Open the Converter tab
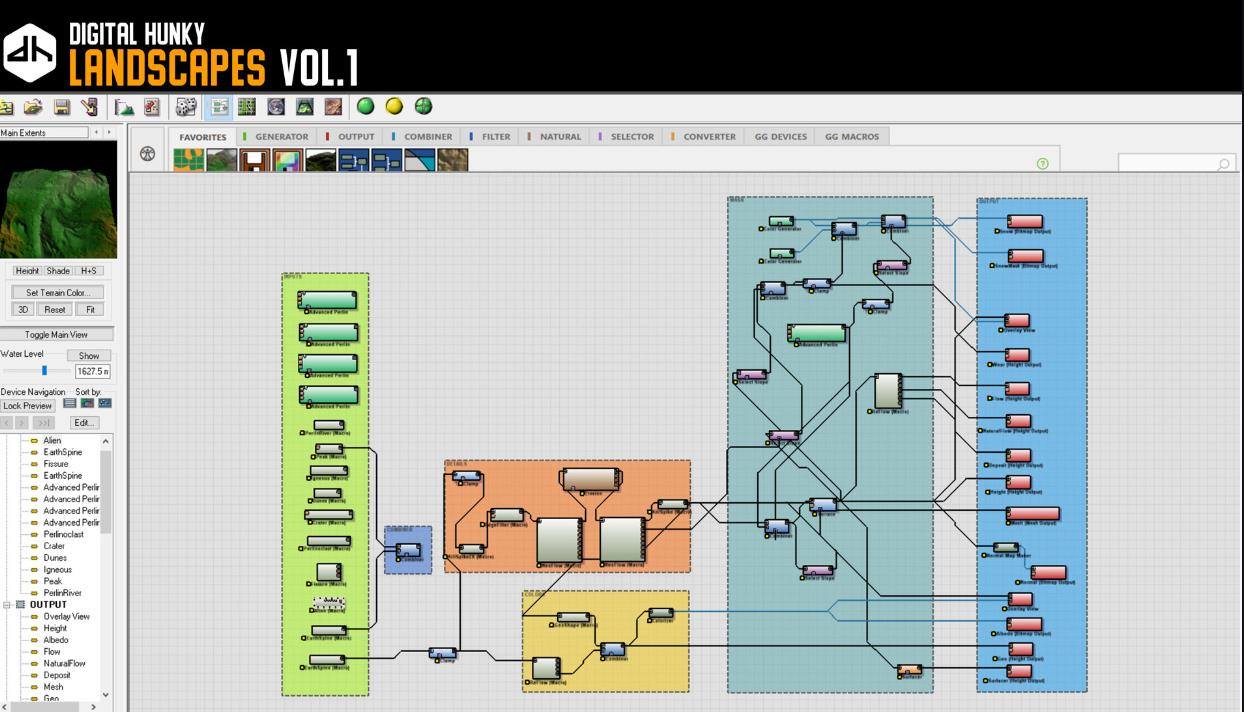Screen dimensions: 1244x712 (x=704, y=137)
